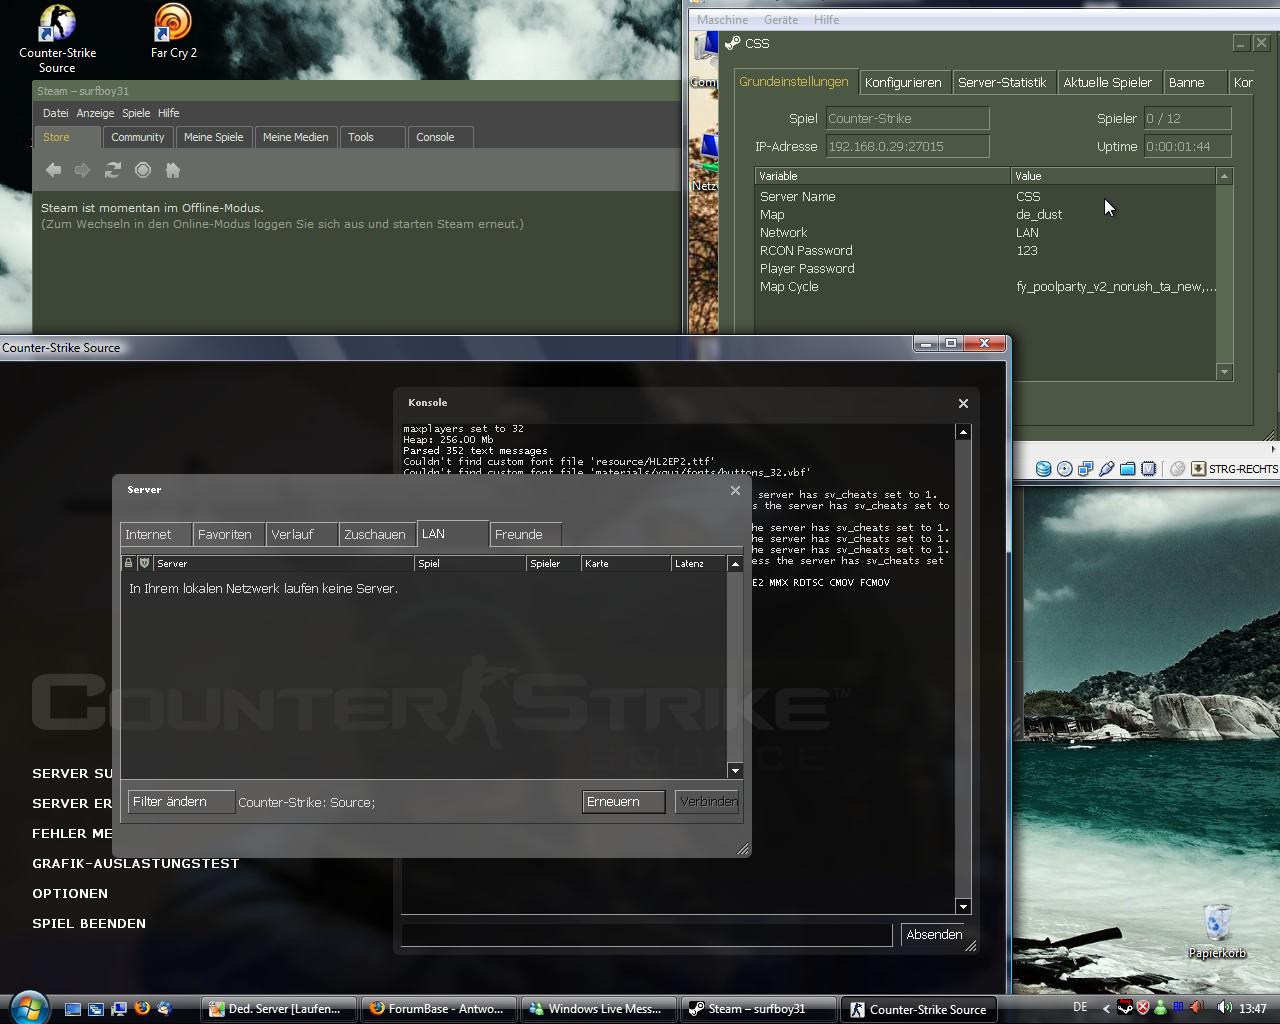Show hidden system tray icons
This screenshot has height=1024, width=1280.
[1105, 1008]
